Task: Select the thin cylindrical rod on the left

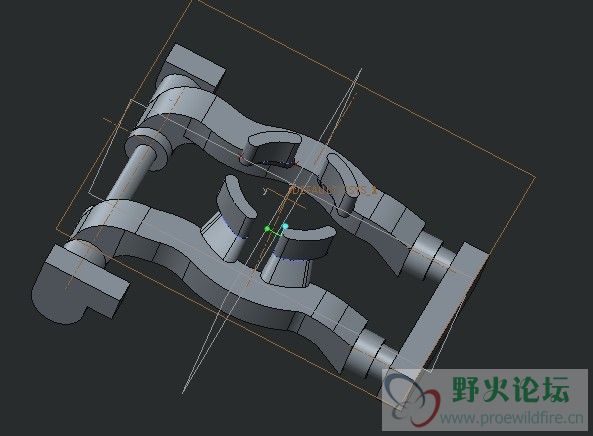Action: tap(129, 175)
